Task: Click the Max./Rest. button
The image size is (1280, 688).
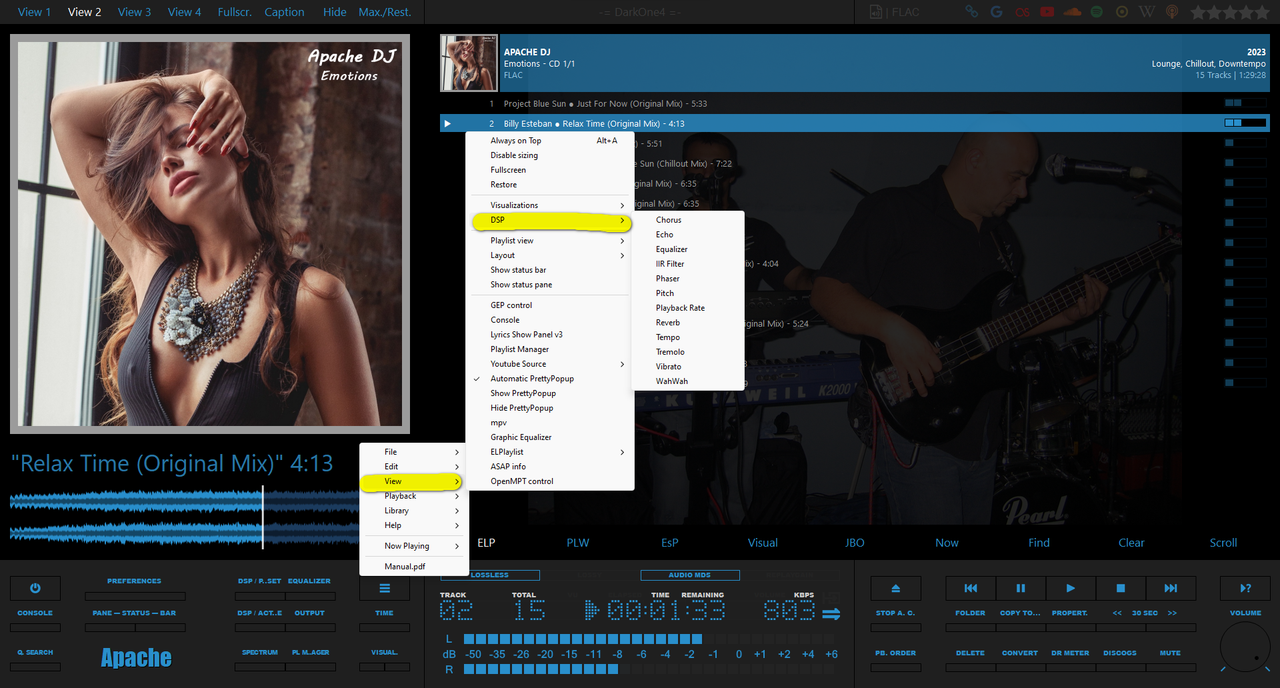Action: tap(384, 12)
